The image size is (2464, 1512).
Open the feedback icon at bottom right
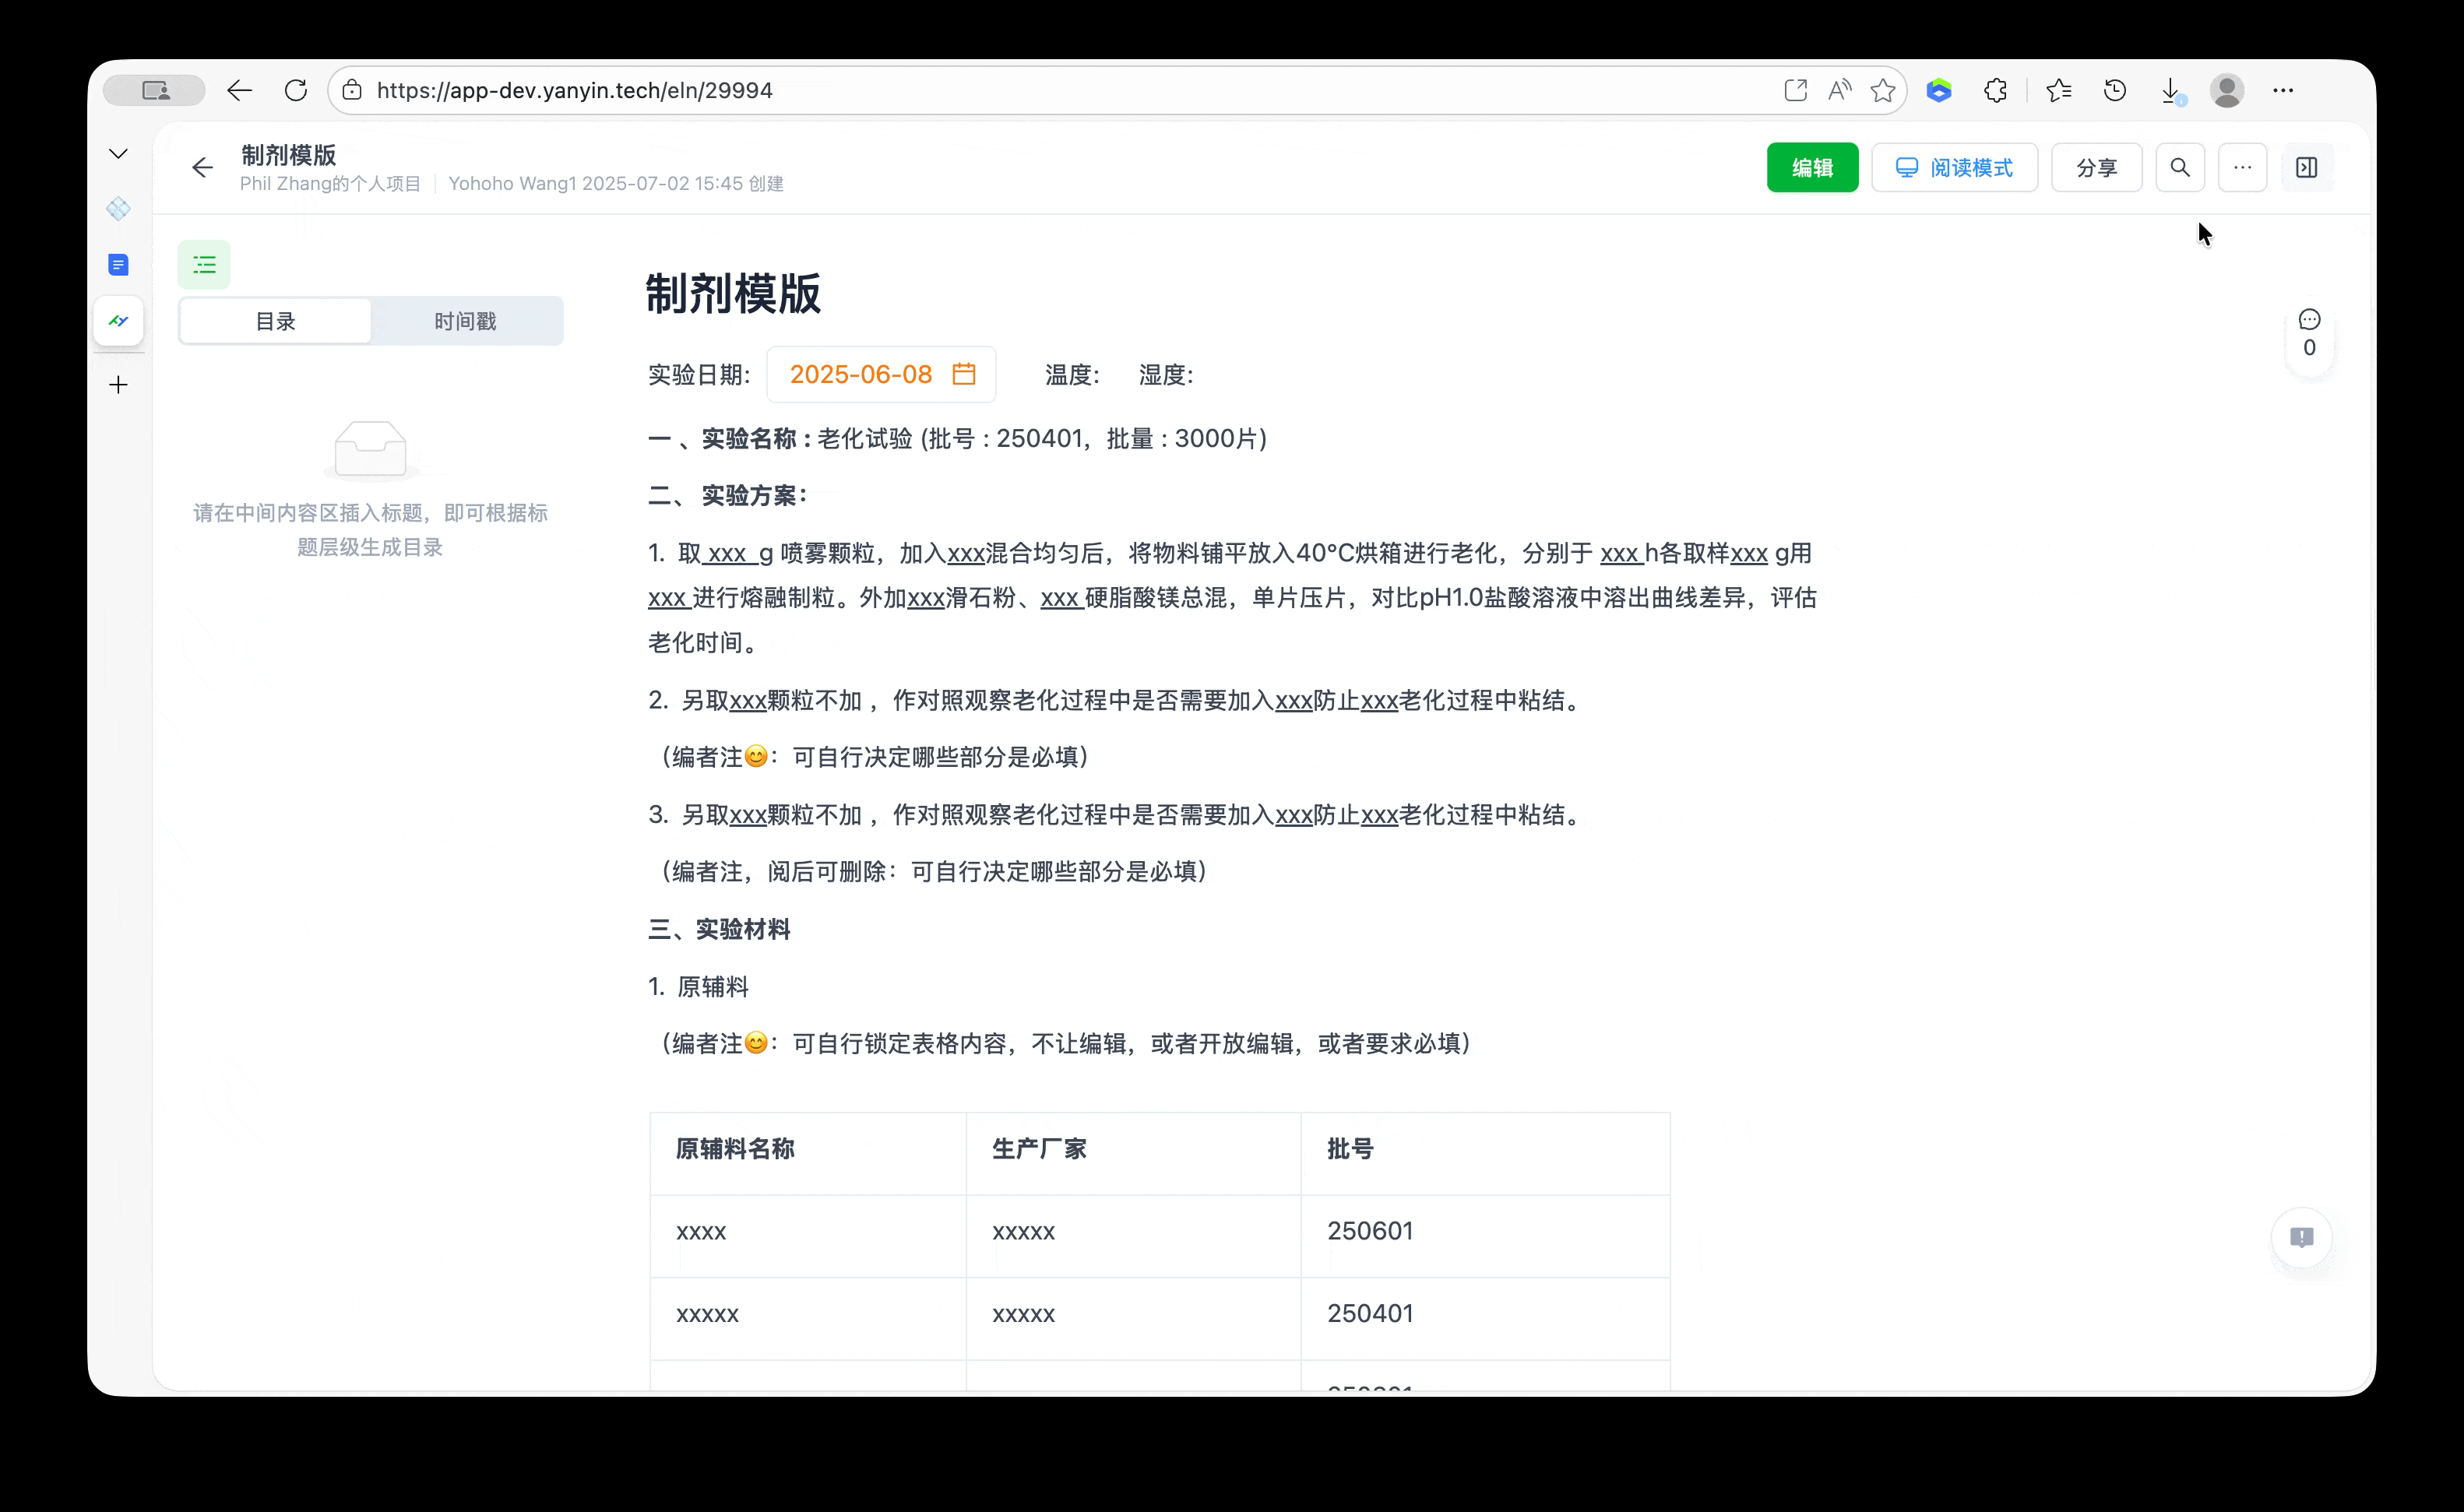(2302, 1238)
